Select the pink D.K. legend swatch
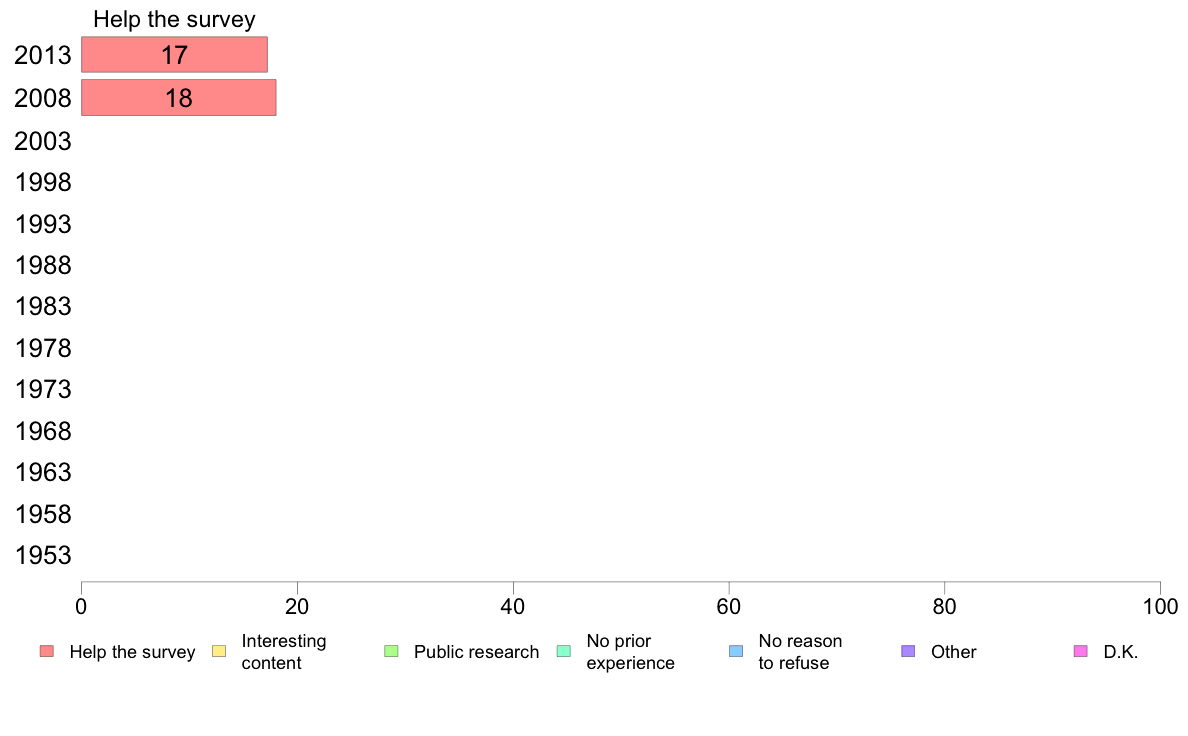This screenshot has height=736, width=1188. 1080,652
